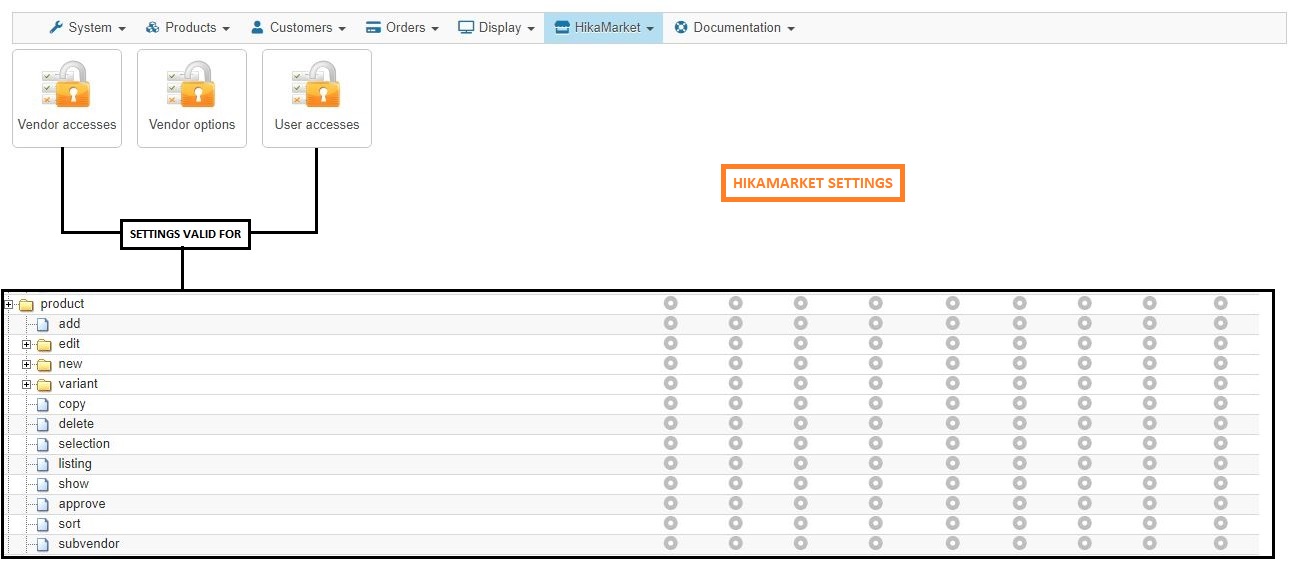
Task: Toggle first radio in listing row
Action: [670, 463]
